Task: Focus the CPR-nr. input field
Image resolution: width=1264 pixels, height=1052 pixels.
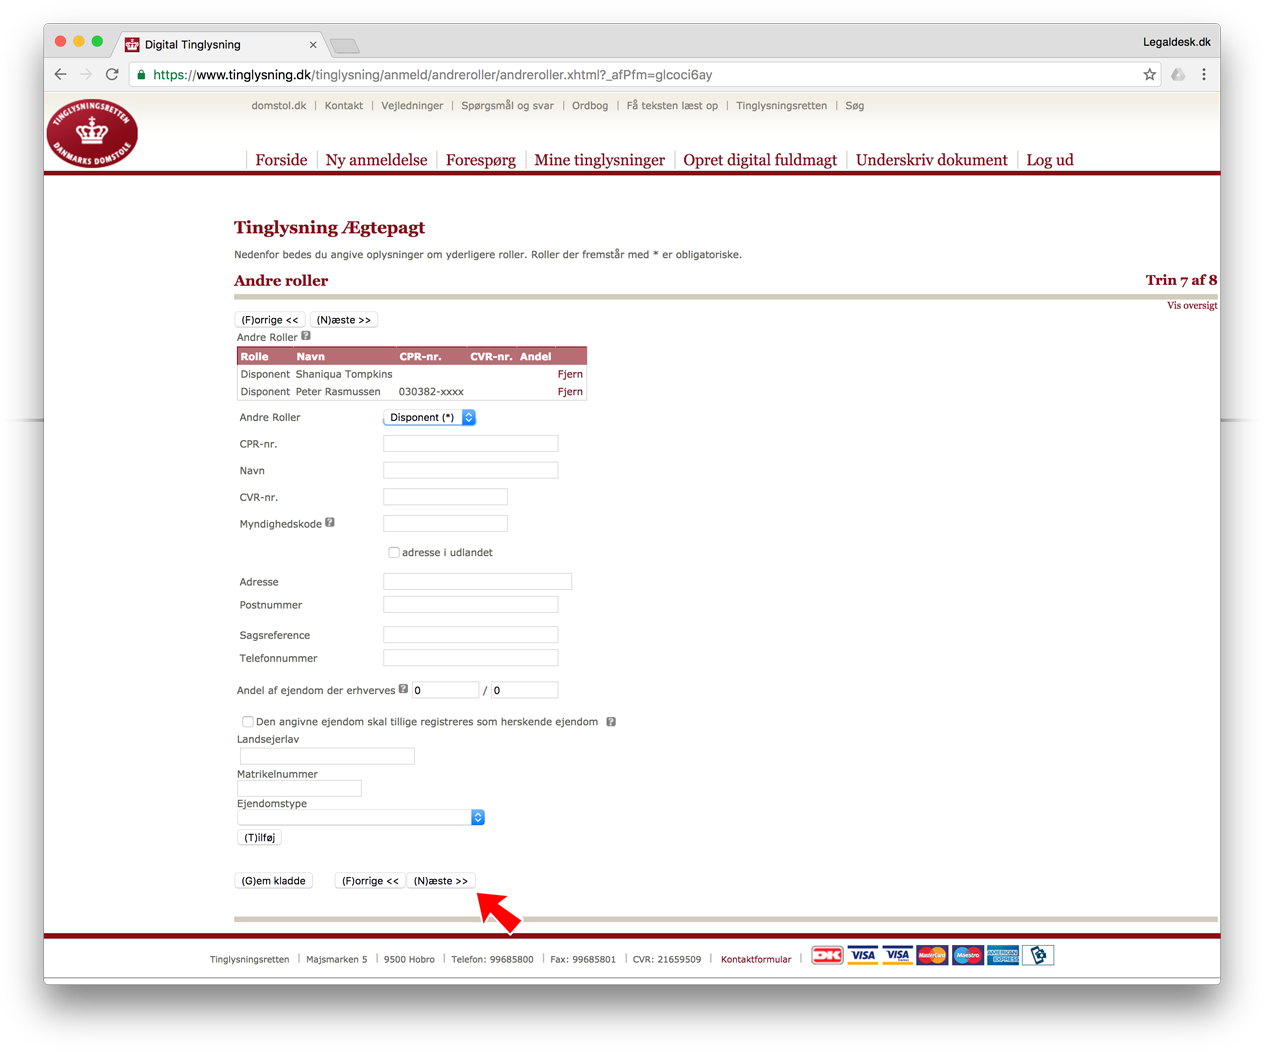Action: click(x=470, y=443)
